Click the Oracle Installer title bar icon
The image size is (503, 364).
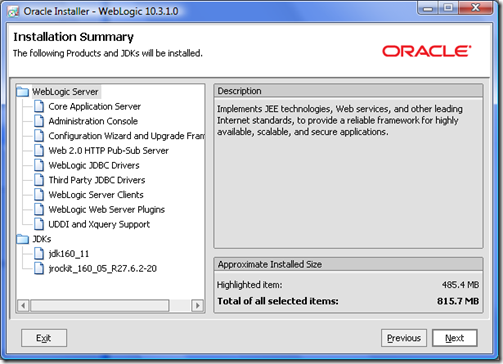tap(13, 12)
